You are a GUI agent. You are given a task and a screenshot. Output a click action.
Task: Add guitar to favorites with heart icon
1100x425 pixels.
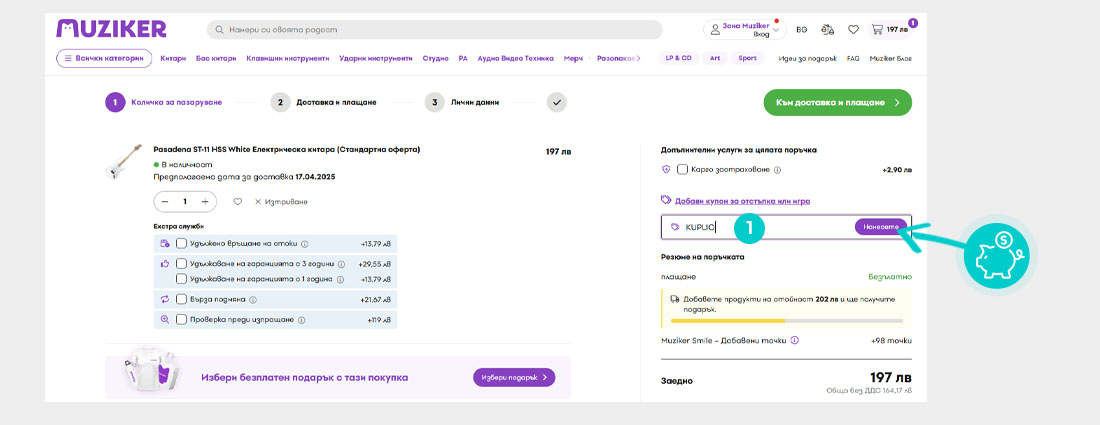click(x=237, y=202)
